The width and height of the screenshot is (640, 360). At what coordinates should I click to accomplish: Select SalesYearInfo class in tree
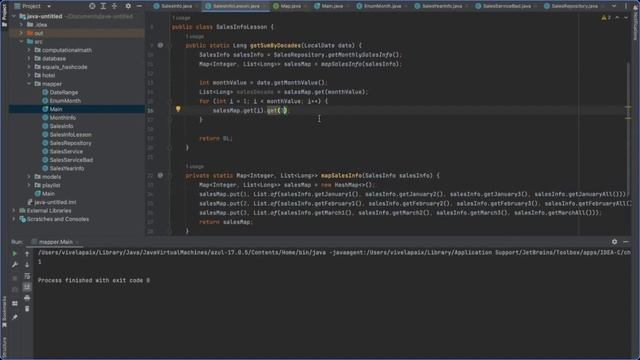point(67,168)
